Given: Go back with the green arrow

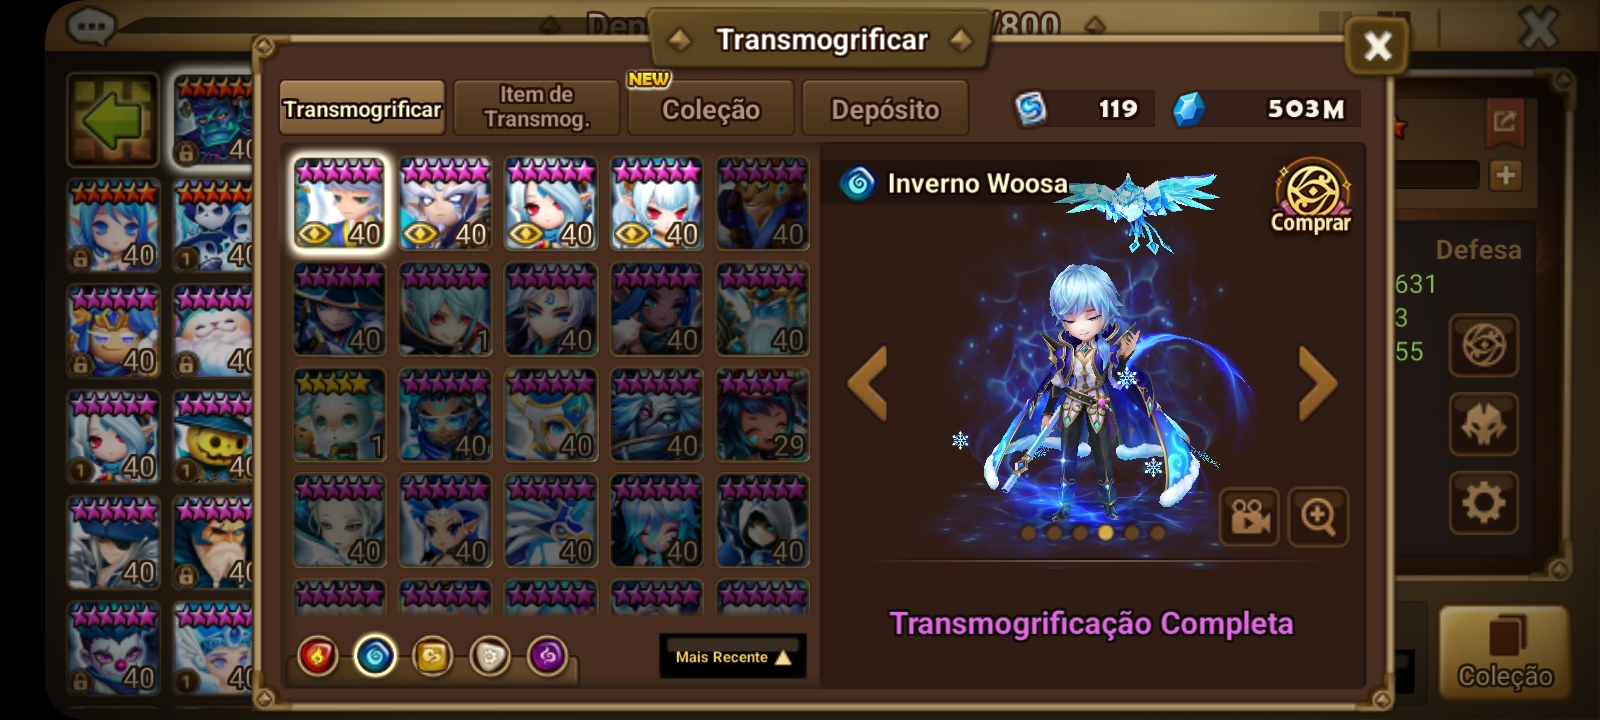Looking at the screenshot, I should point(113,120).
